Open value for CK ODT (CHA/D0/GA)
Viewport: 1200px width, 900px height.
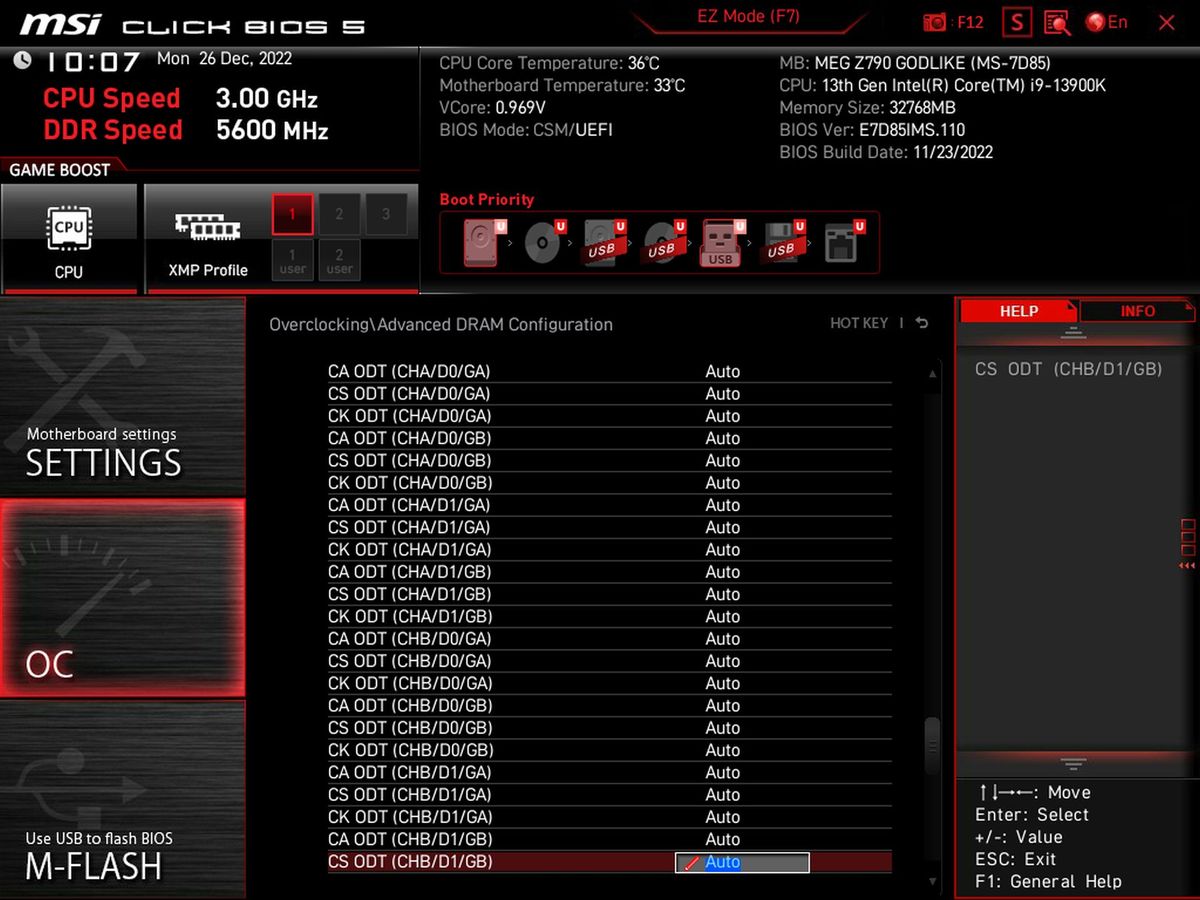723,416
